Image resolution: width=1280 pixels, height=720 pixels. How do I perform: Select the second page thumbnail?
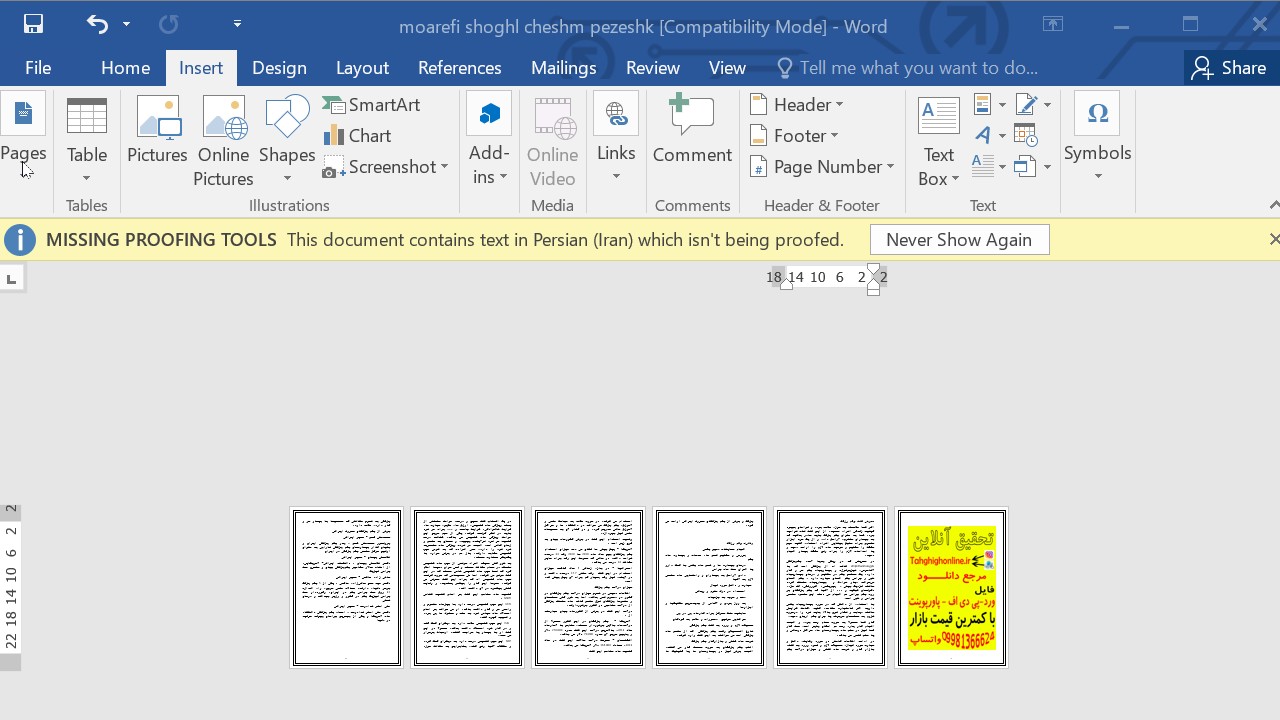(468, 587)
